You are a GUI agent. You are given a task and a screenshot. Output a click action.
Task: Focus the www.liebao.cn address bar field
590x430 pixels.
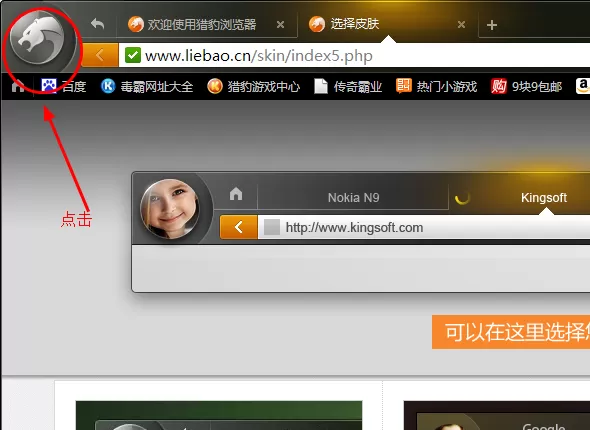pyautogui.click(x=354, y=56)
